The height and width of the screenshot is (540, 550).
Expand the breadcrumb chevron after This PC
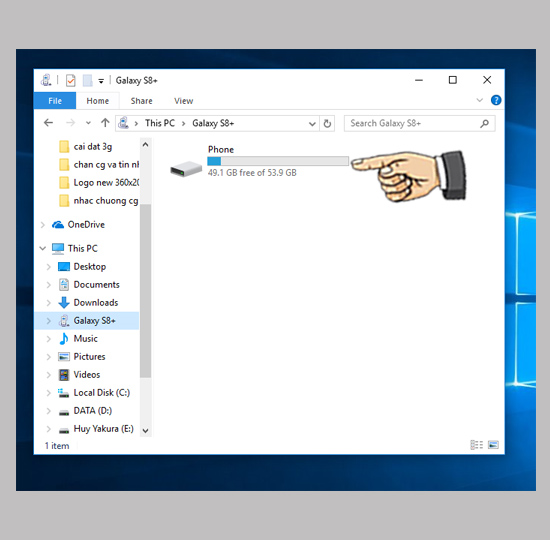pyautogui.click(x=183, y=124)
